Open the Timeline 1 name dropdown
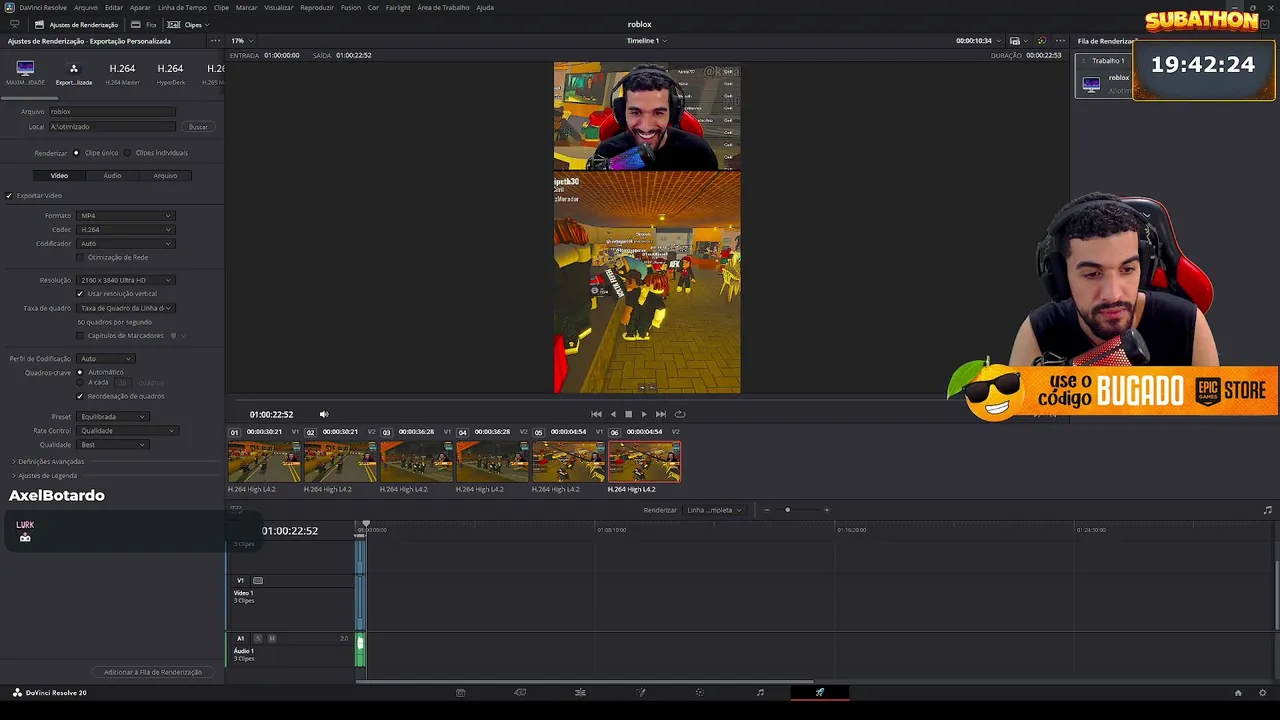The image size is (1280, 720). pyautogui.click(x=647, y=41)
